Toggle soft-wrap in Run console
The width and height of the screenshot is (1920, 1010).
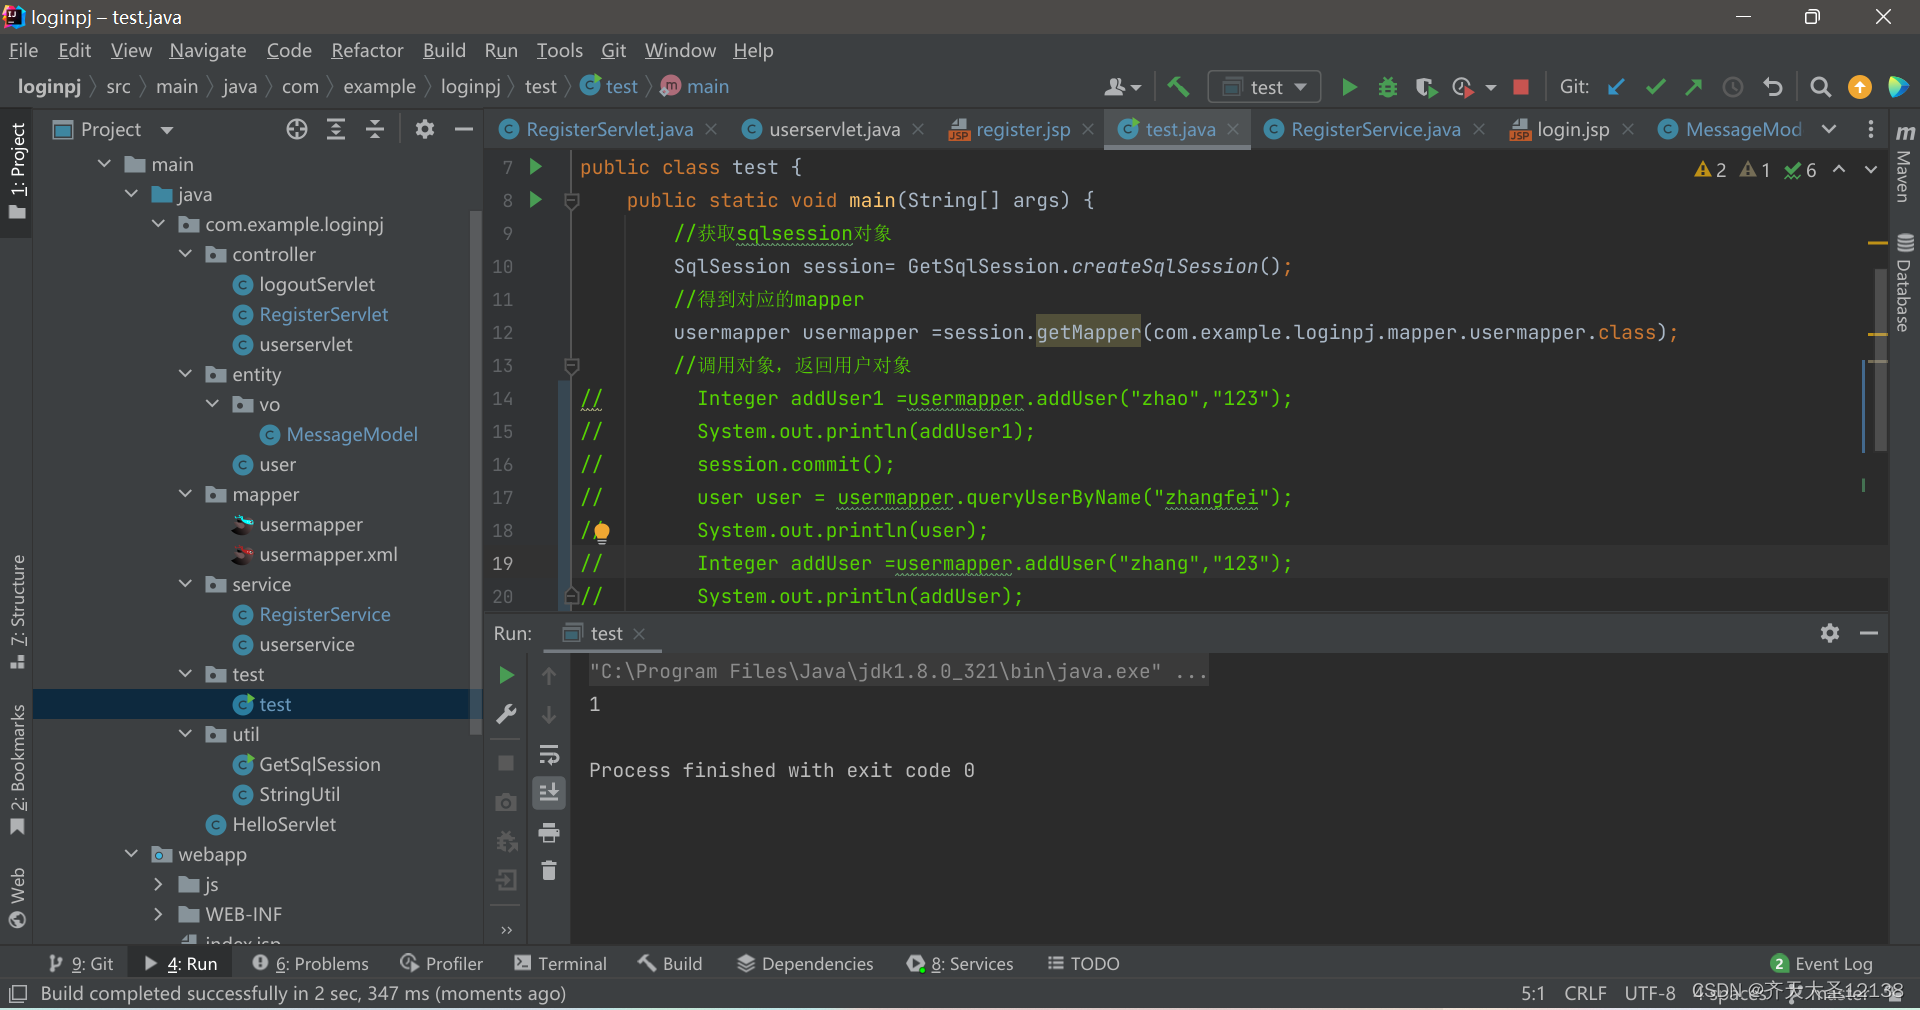tap(549, 754)
